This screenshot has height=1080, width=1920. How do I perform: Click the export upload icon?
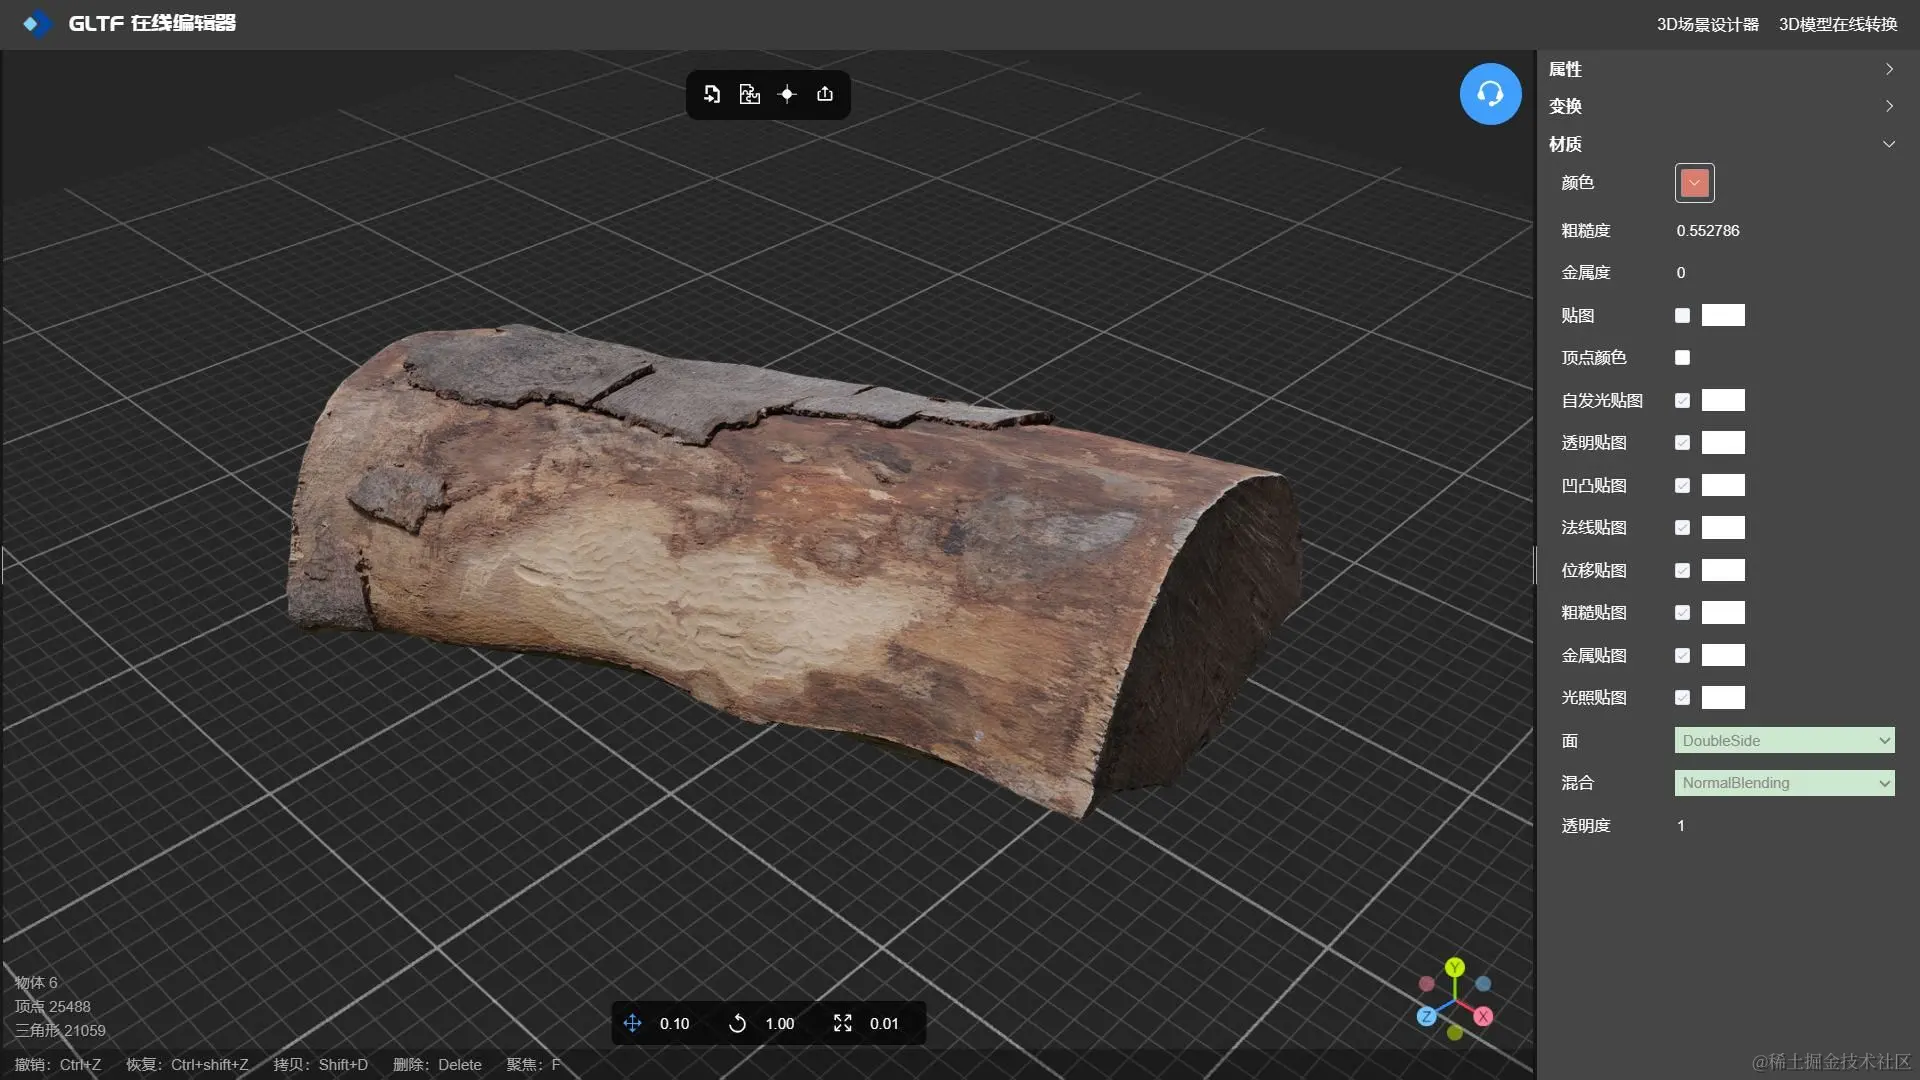tap(825, 94)
